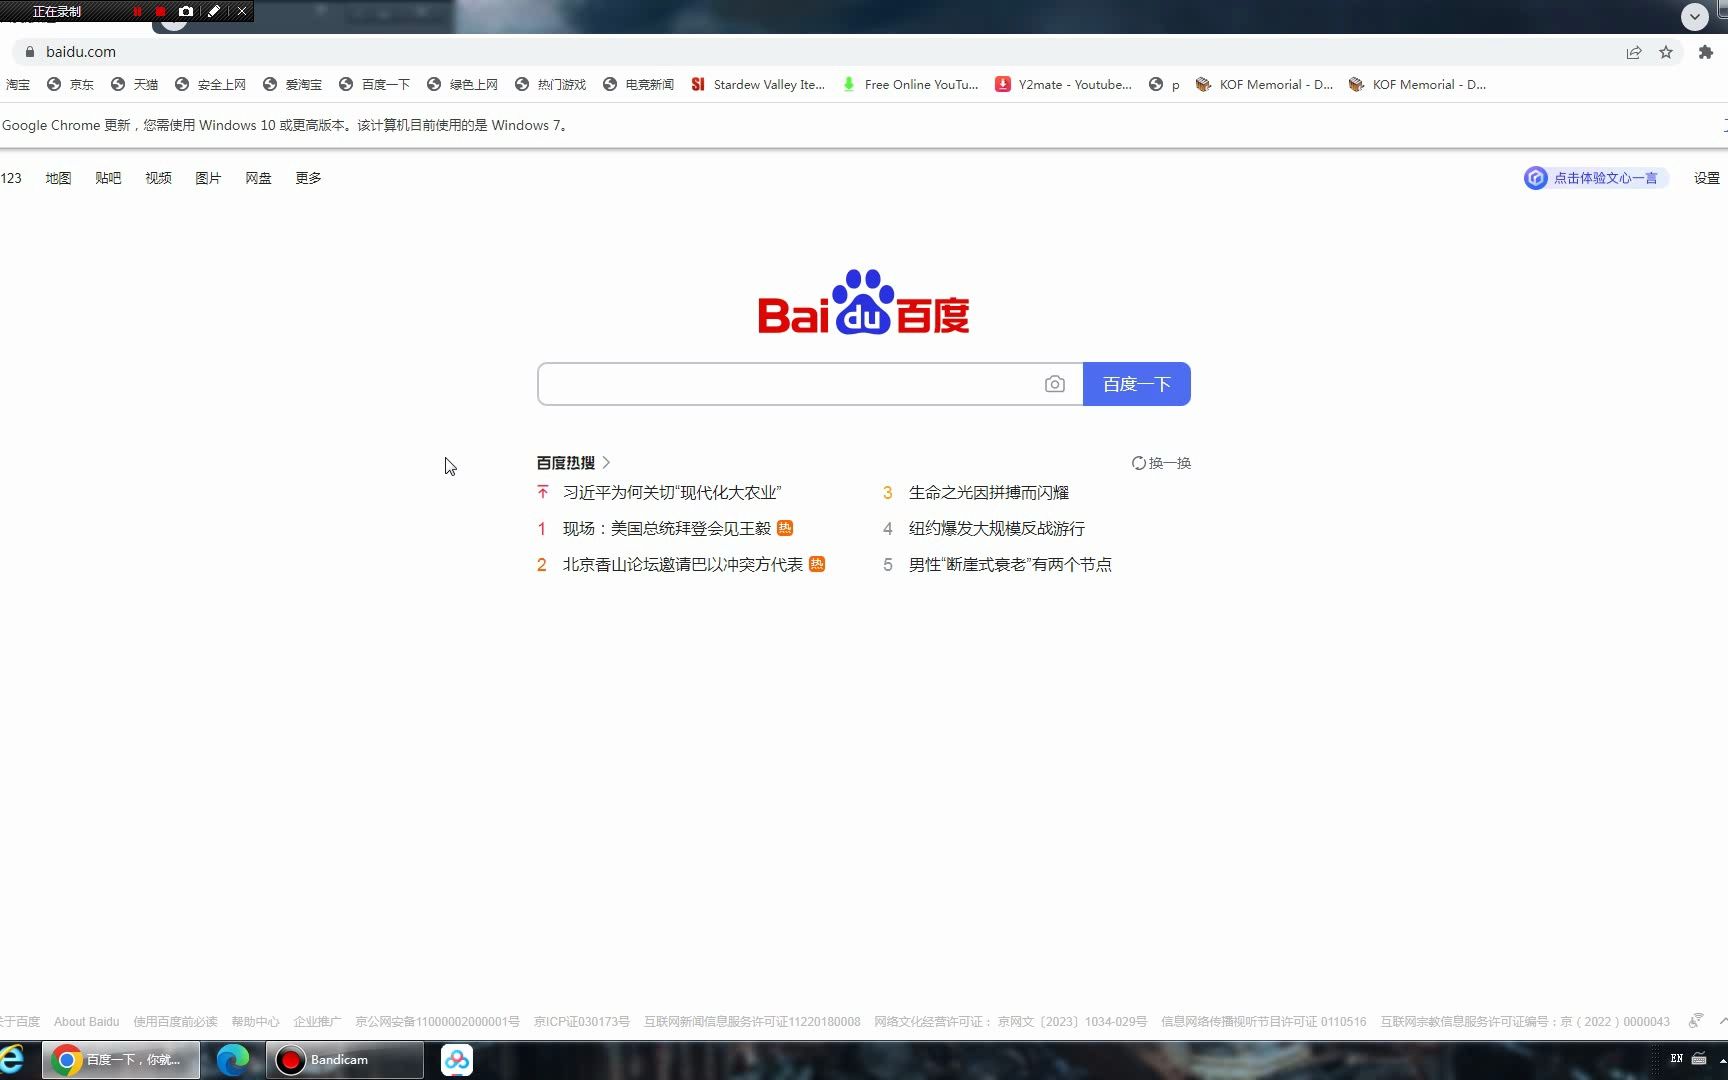
Task: Open hot search 习近平为何关切"现代化大农业"
Action: (x=672, y=493)
